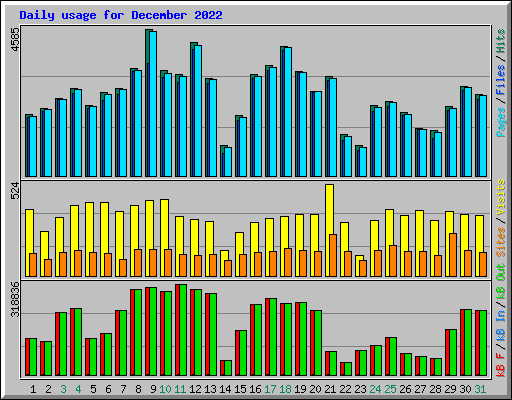Image resolution: width=512 pixels, height=400 pixels.
Task: Click the tallest yellow visits bar for day 21
Action: pos(329,209)
